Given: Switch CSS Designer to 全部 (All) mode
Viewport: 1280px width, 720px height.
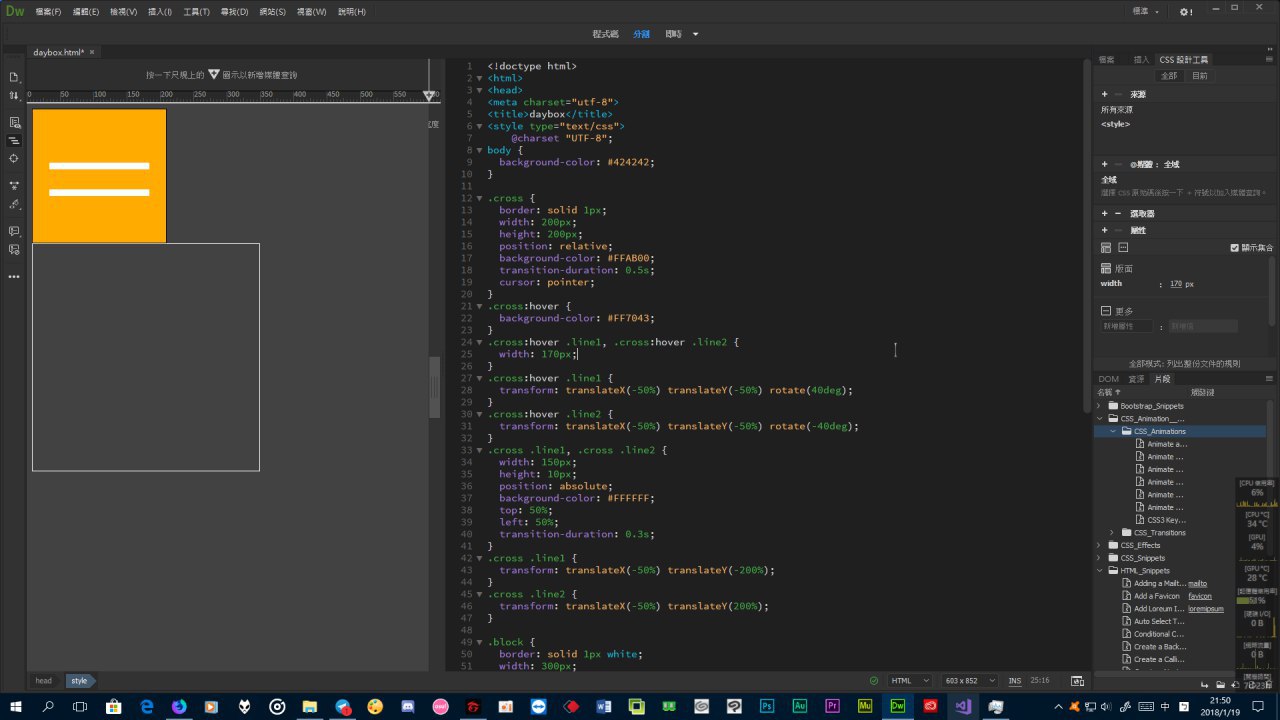Looking at the screenshot, I should tap(1168, 76).
